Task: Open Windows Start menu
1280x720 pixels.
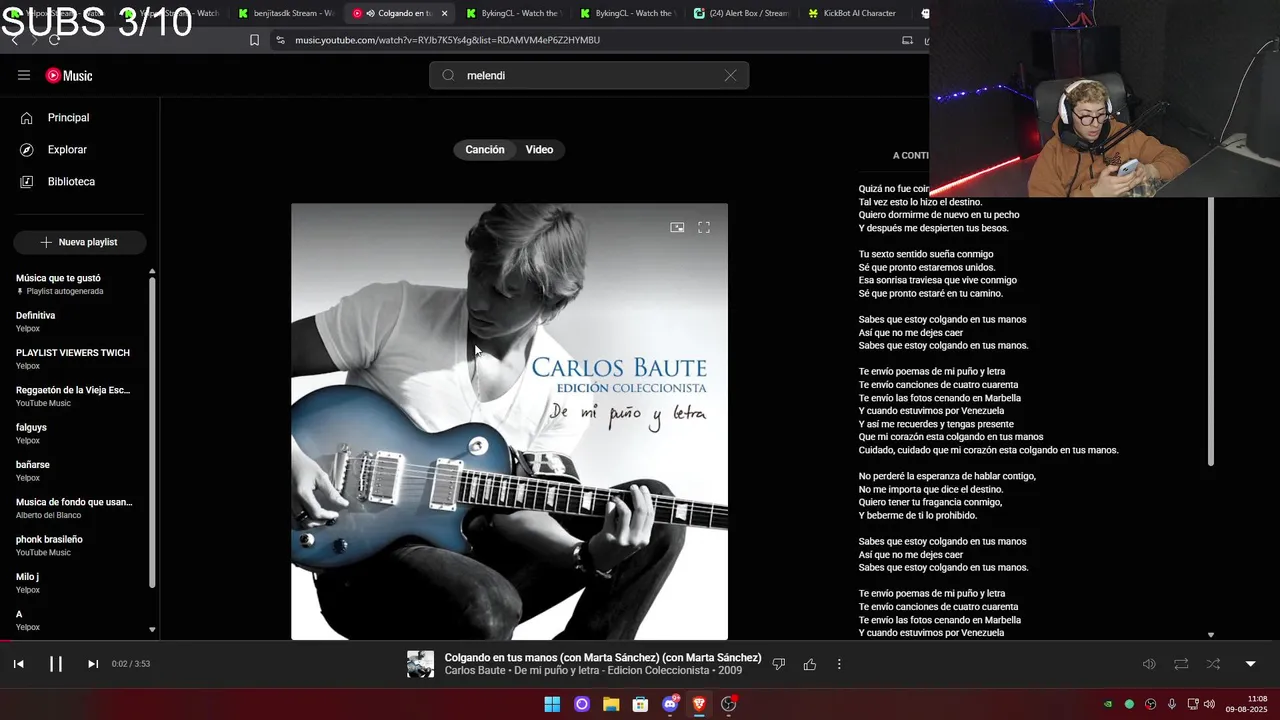Action: click(x=552, y=704)
